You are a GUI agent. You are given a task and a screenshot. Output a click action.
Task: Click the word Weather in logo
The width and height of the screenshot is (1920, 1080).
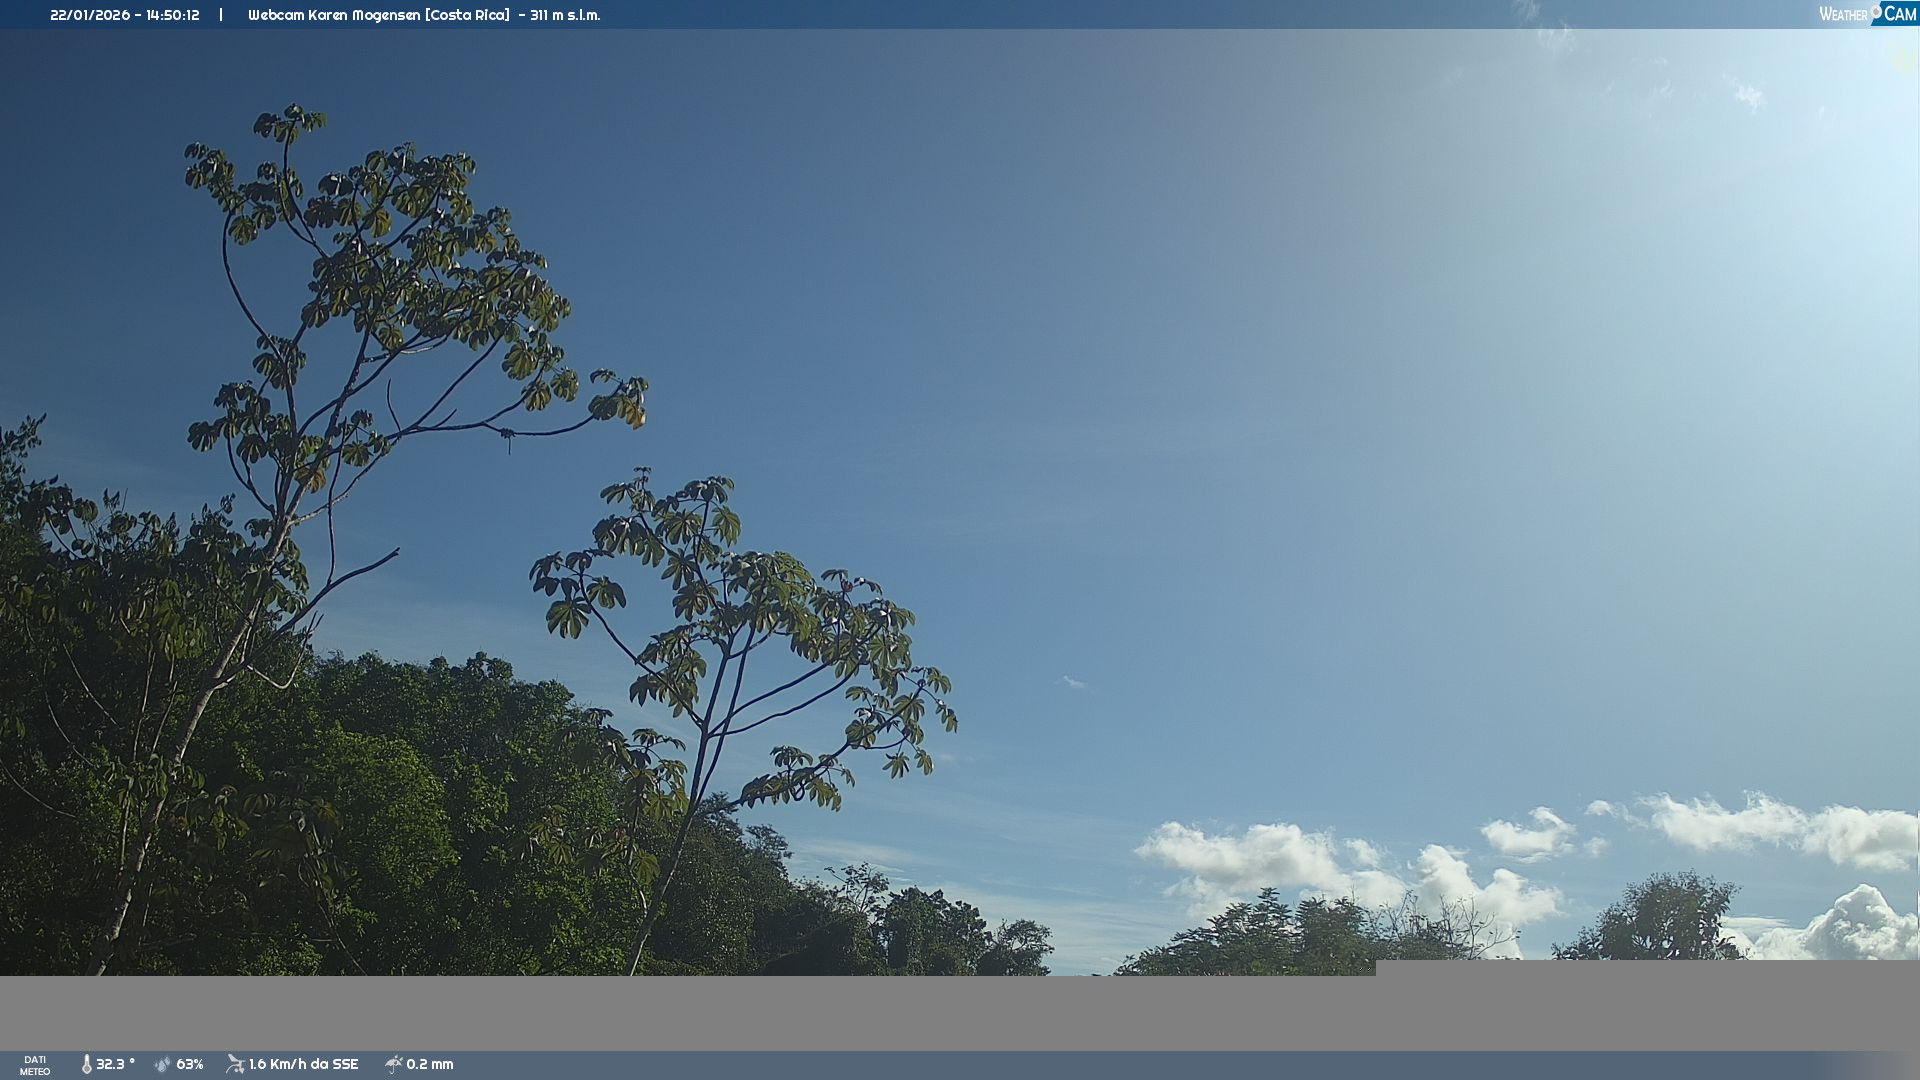pyautogui.click(x=1843, y=14)
